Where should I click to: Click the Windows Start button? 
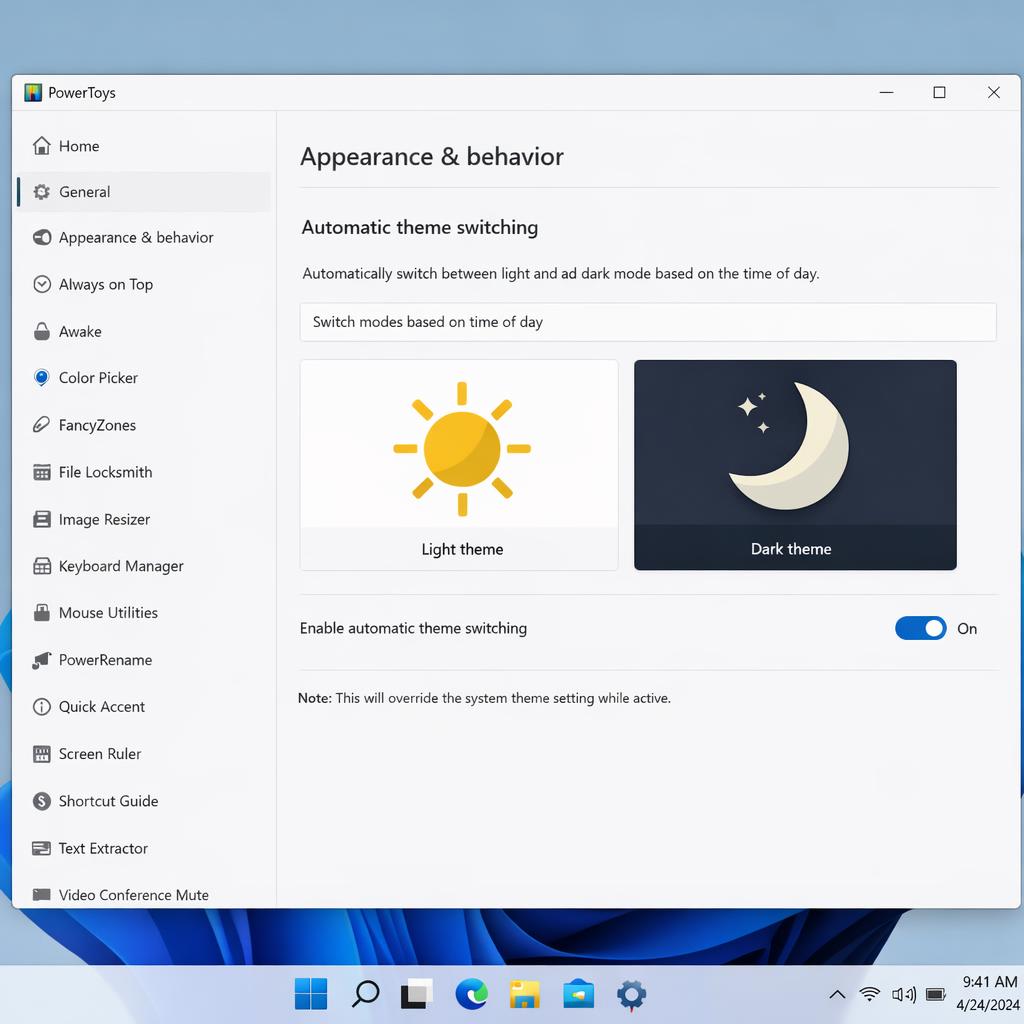[311, 994]
